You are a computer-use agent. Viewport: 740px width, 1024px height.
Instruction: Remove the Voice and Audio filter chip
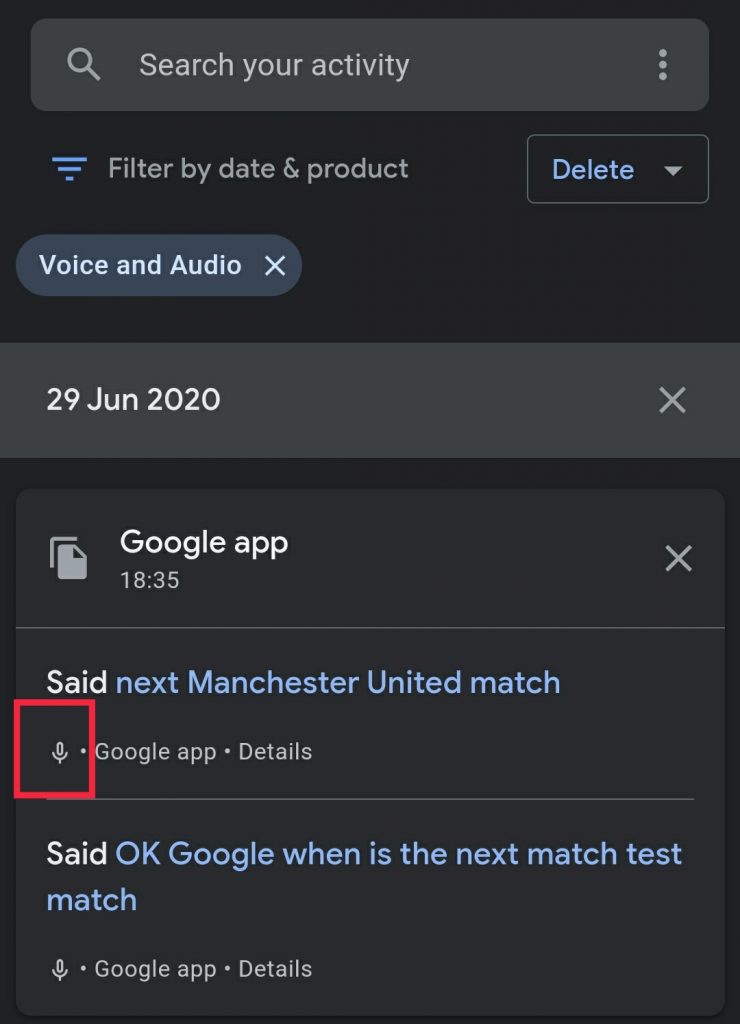click(275, 265)
